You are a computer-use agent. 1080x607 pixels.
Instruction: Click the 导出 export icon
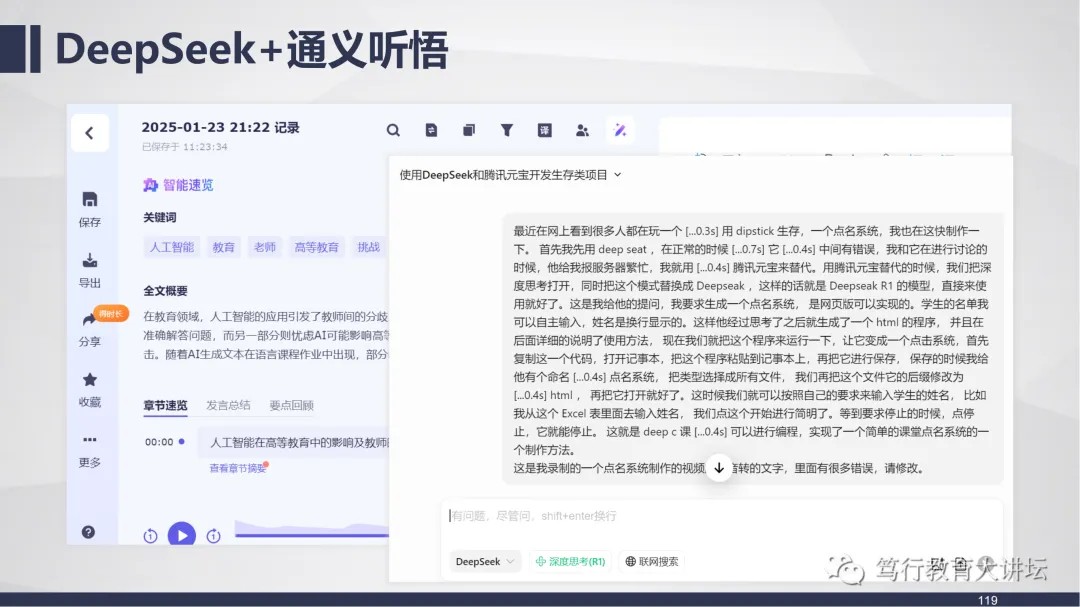[x=90, y=261]
